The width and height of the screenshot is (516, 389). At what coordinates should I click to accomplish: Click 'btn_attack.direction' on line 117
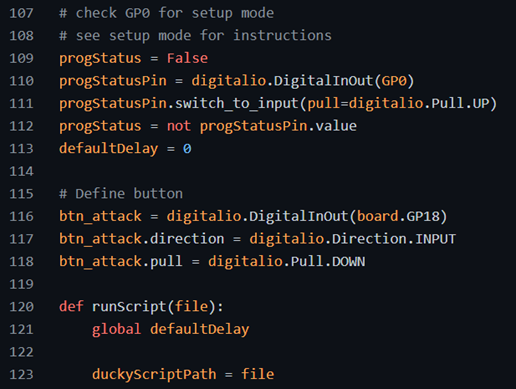[142, 239]
